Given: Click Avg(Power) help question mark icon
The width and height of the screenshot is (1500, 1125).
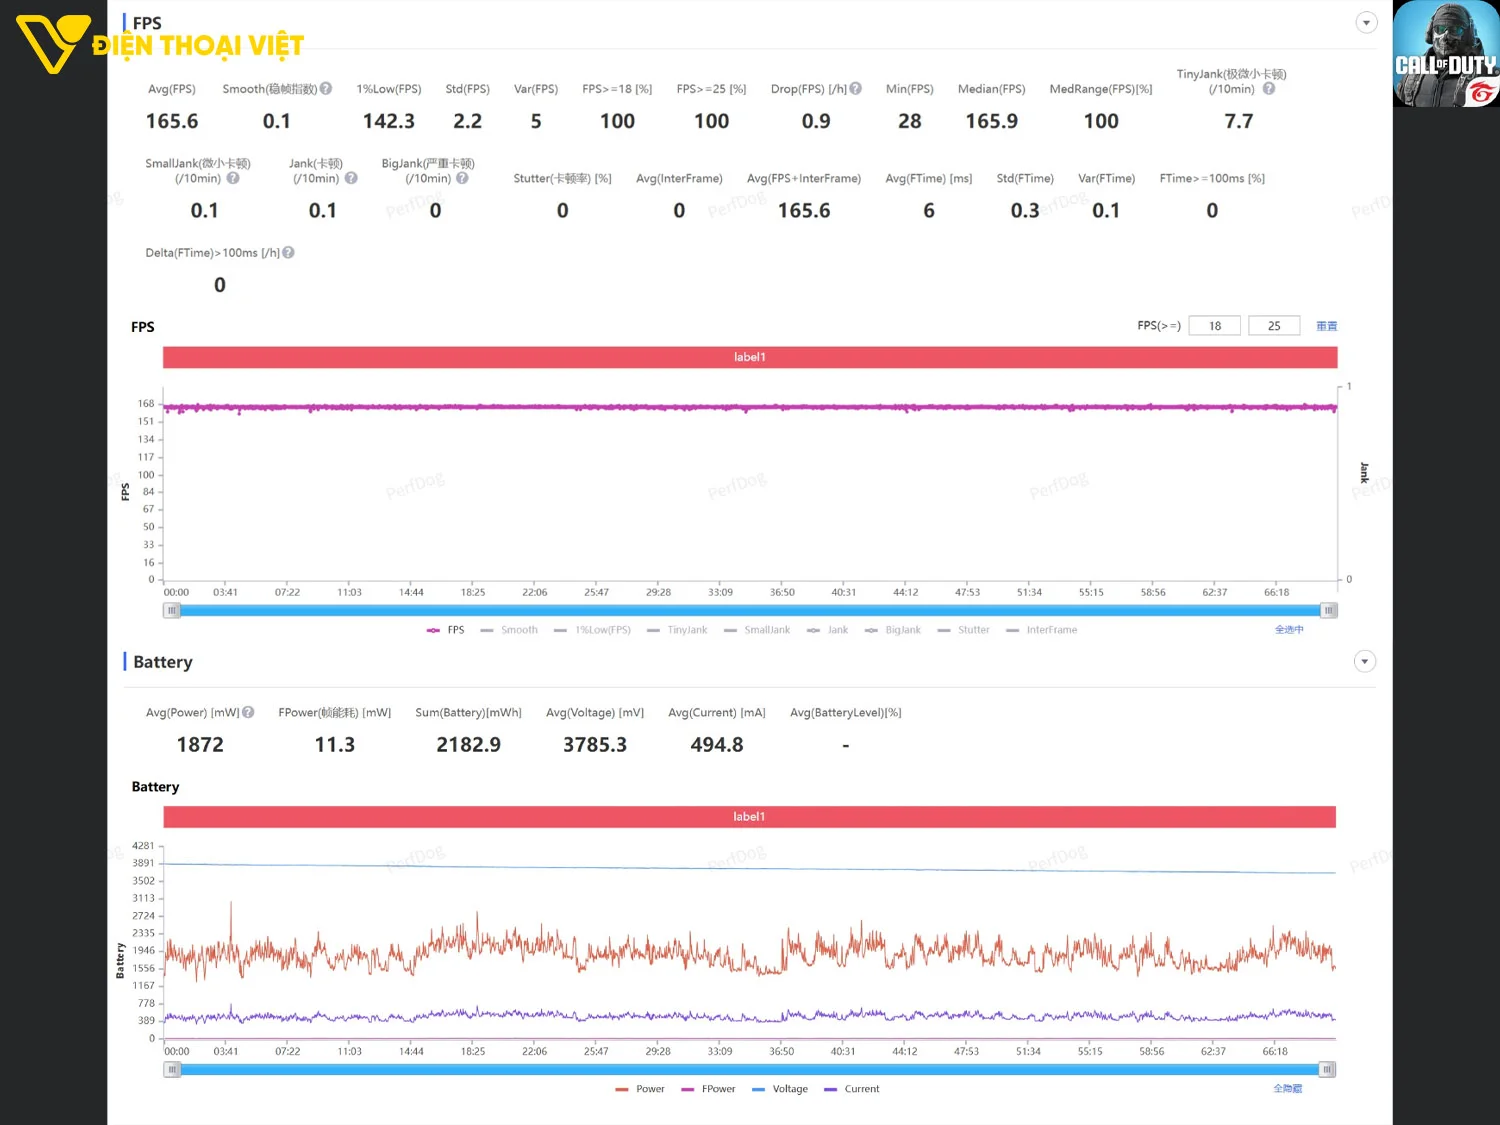Looking at the screenshot, I should tap(248, 713).
